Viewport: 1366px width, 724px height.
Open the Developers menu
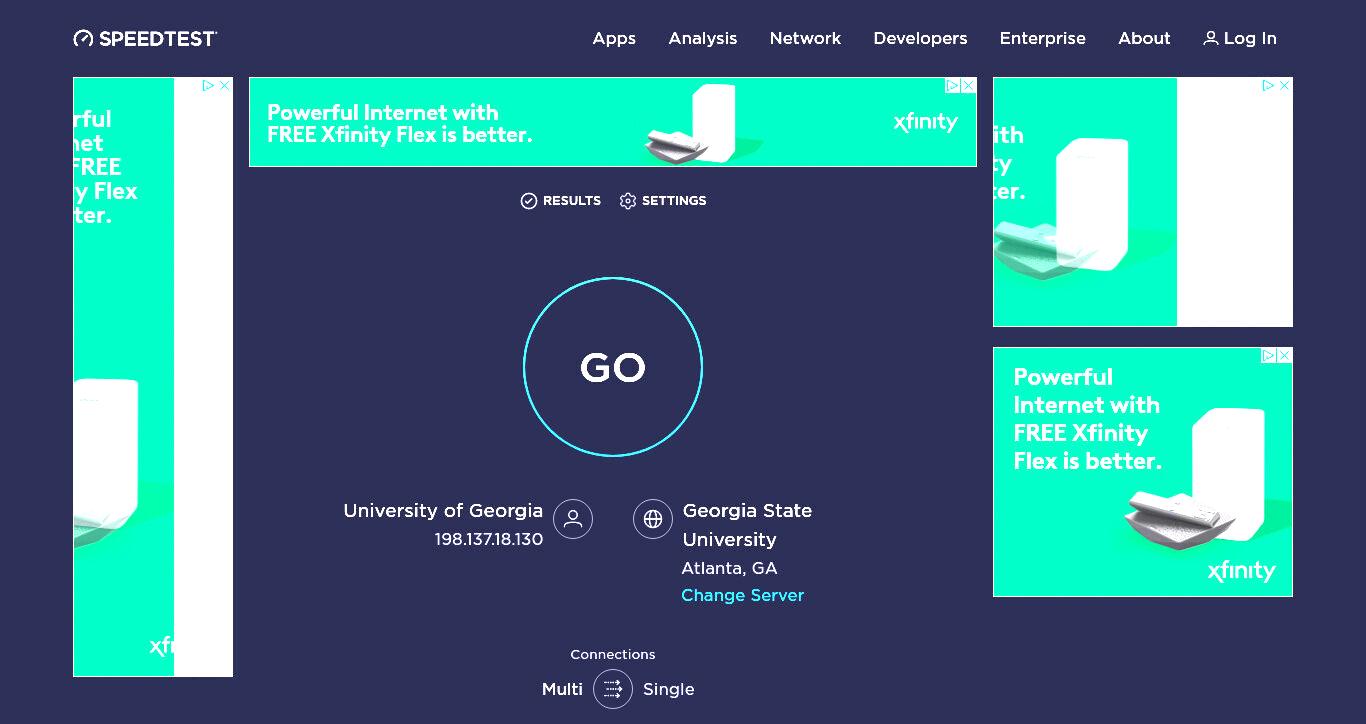920,38
